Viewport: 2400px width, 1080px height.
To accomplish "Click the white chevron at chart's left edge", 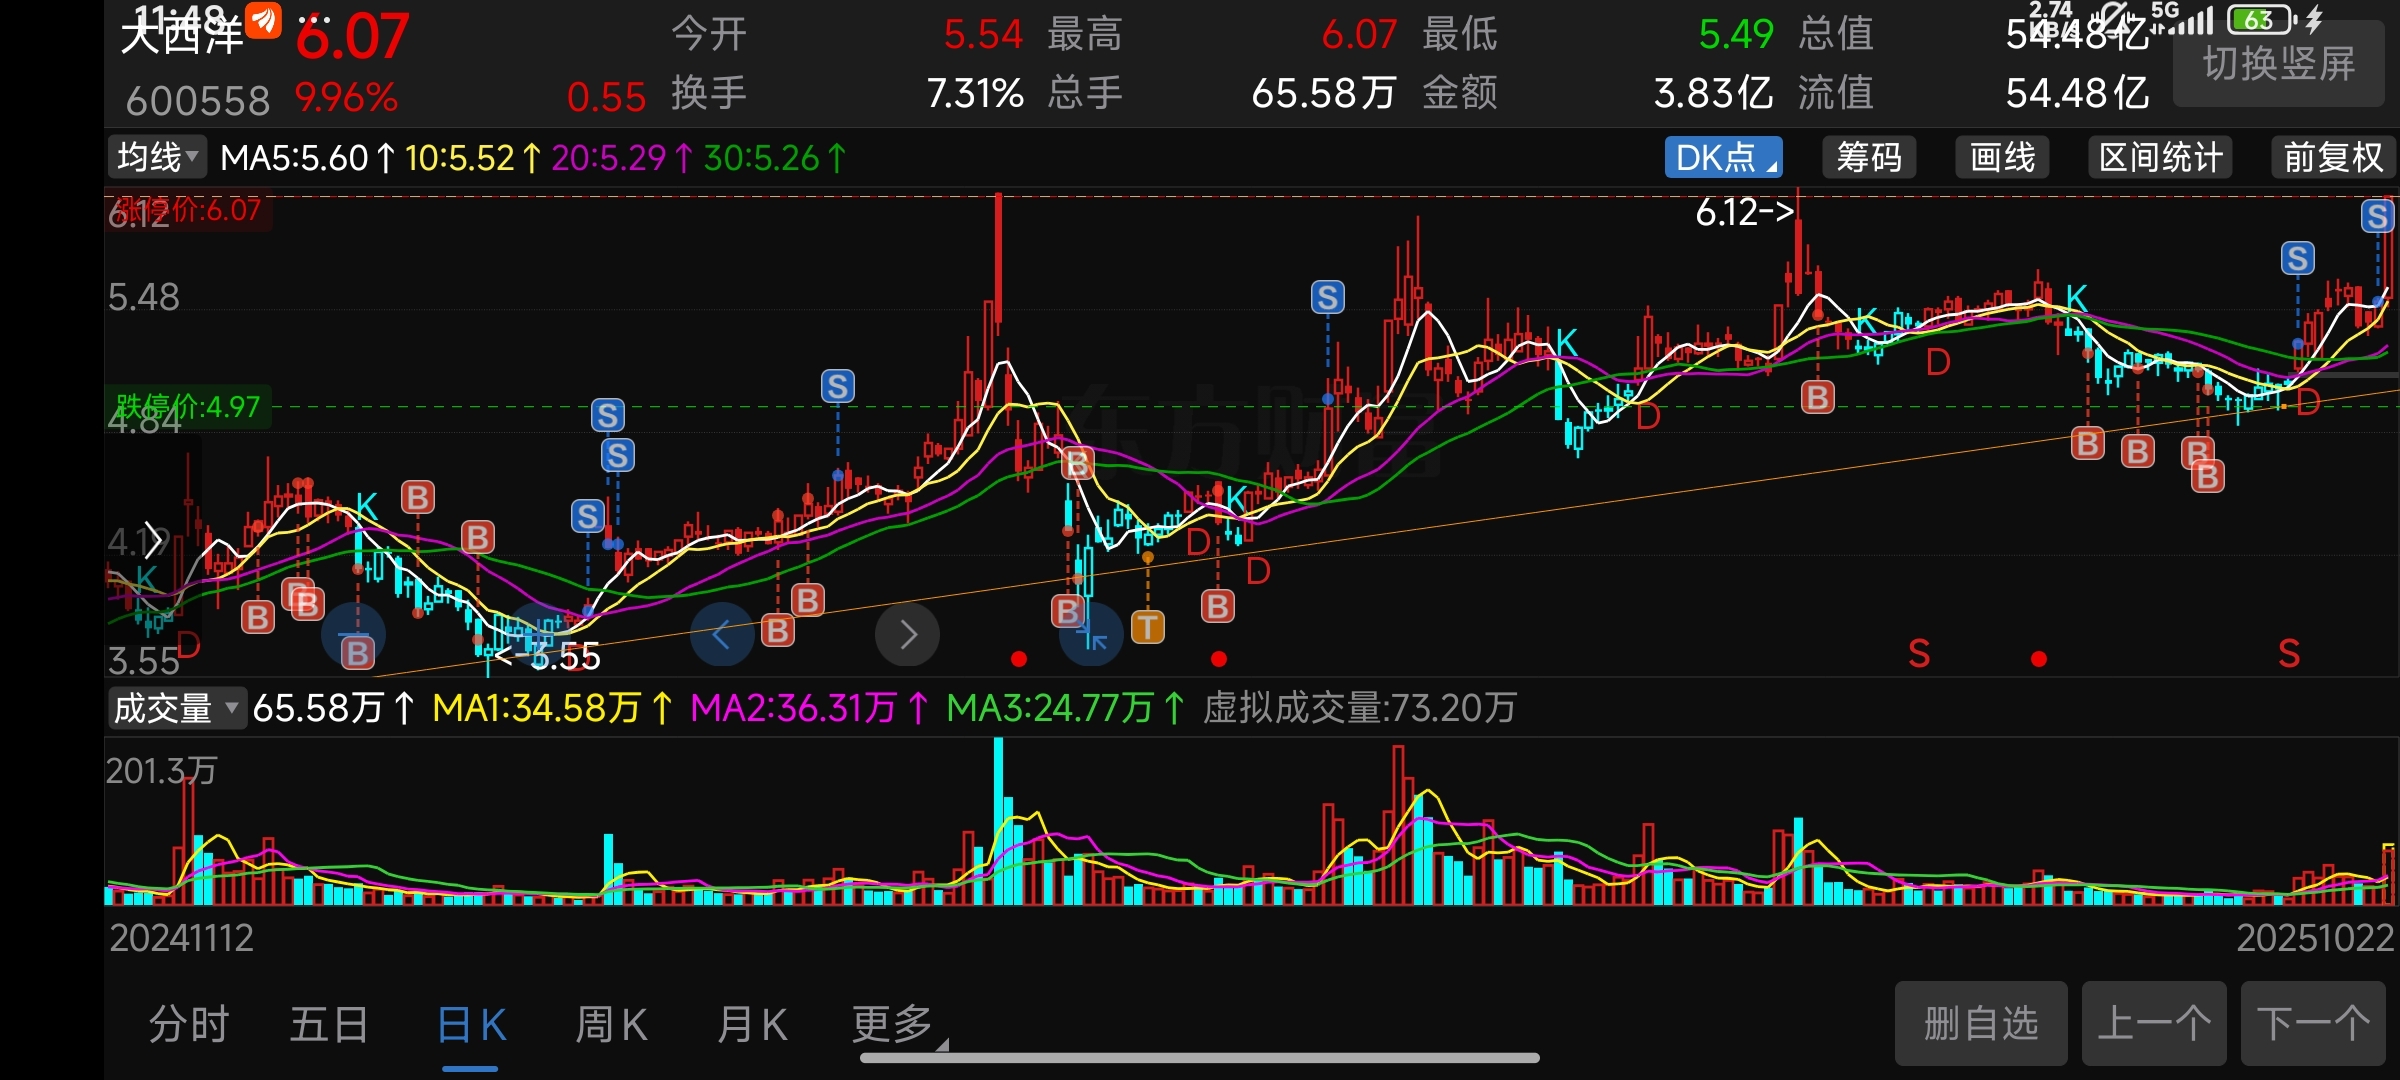I will (153, 540).
